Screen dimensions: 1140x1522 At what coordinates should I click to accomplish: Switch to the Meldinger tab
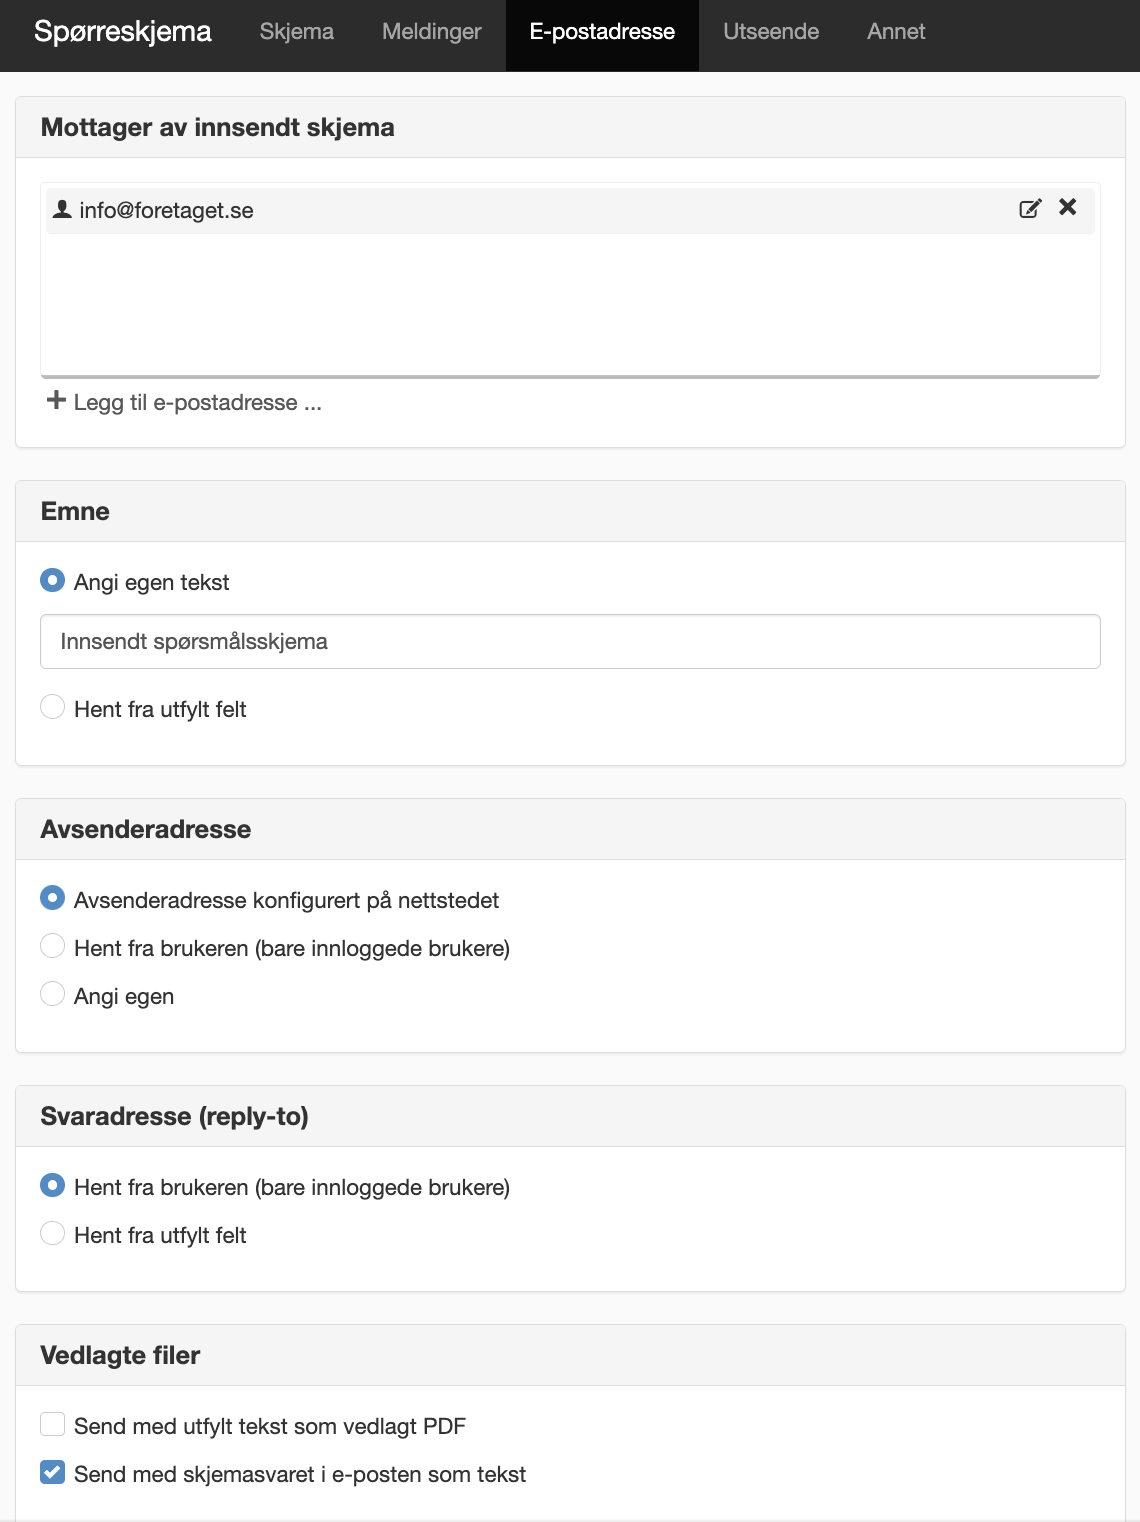point(432,32)
